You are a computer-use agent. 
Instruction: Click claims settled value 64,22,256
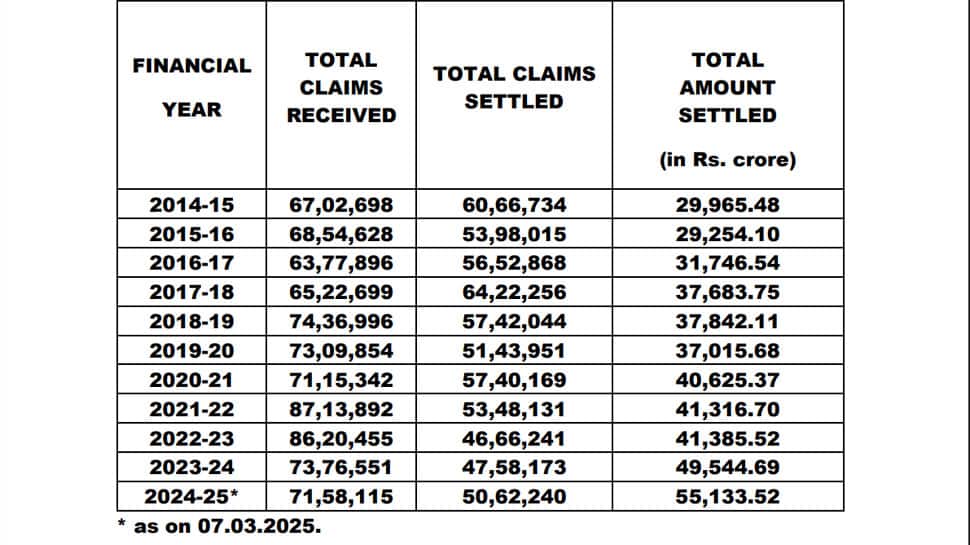click(514, 292)
